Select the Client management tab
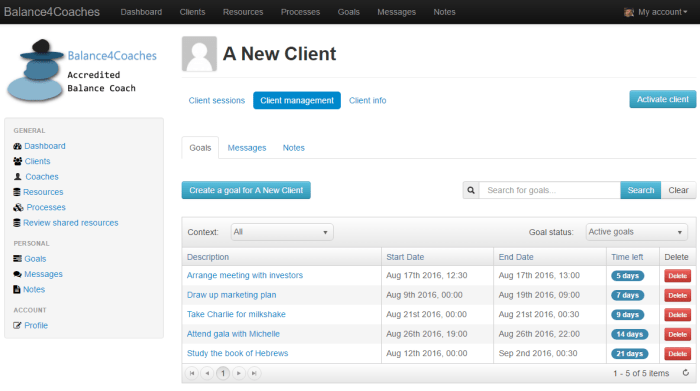The image size is (700, 391). [x=297, y=100]
